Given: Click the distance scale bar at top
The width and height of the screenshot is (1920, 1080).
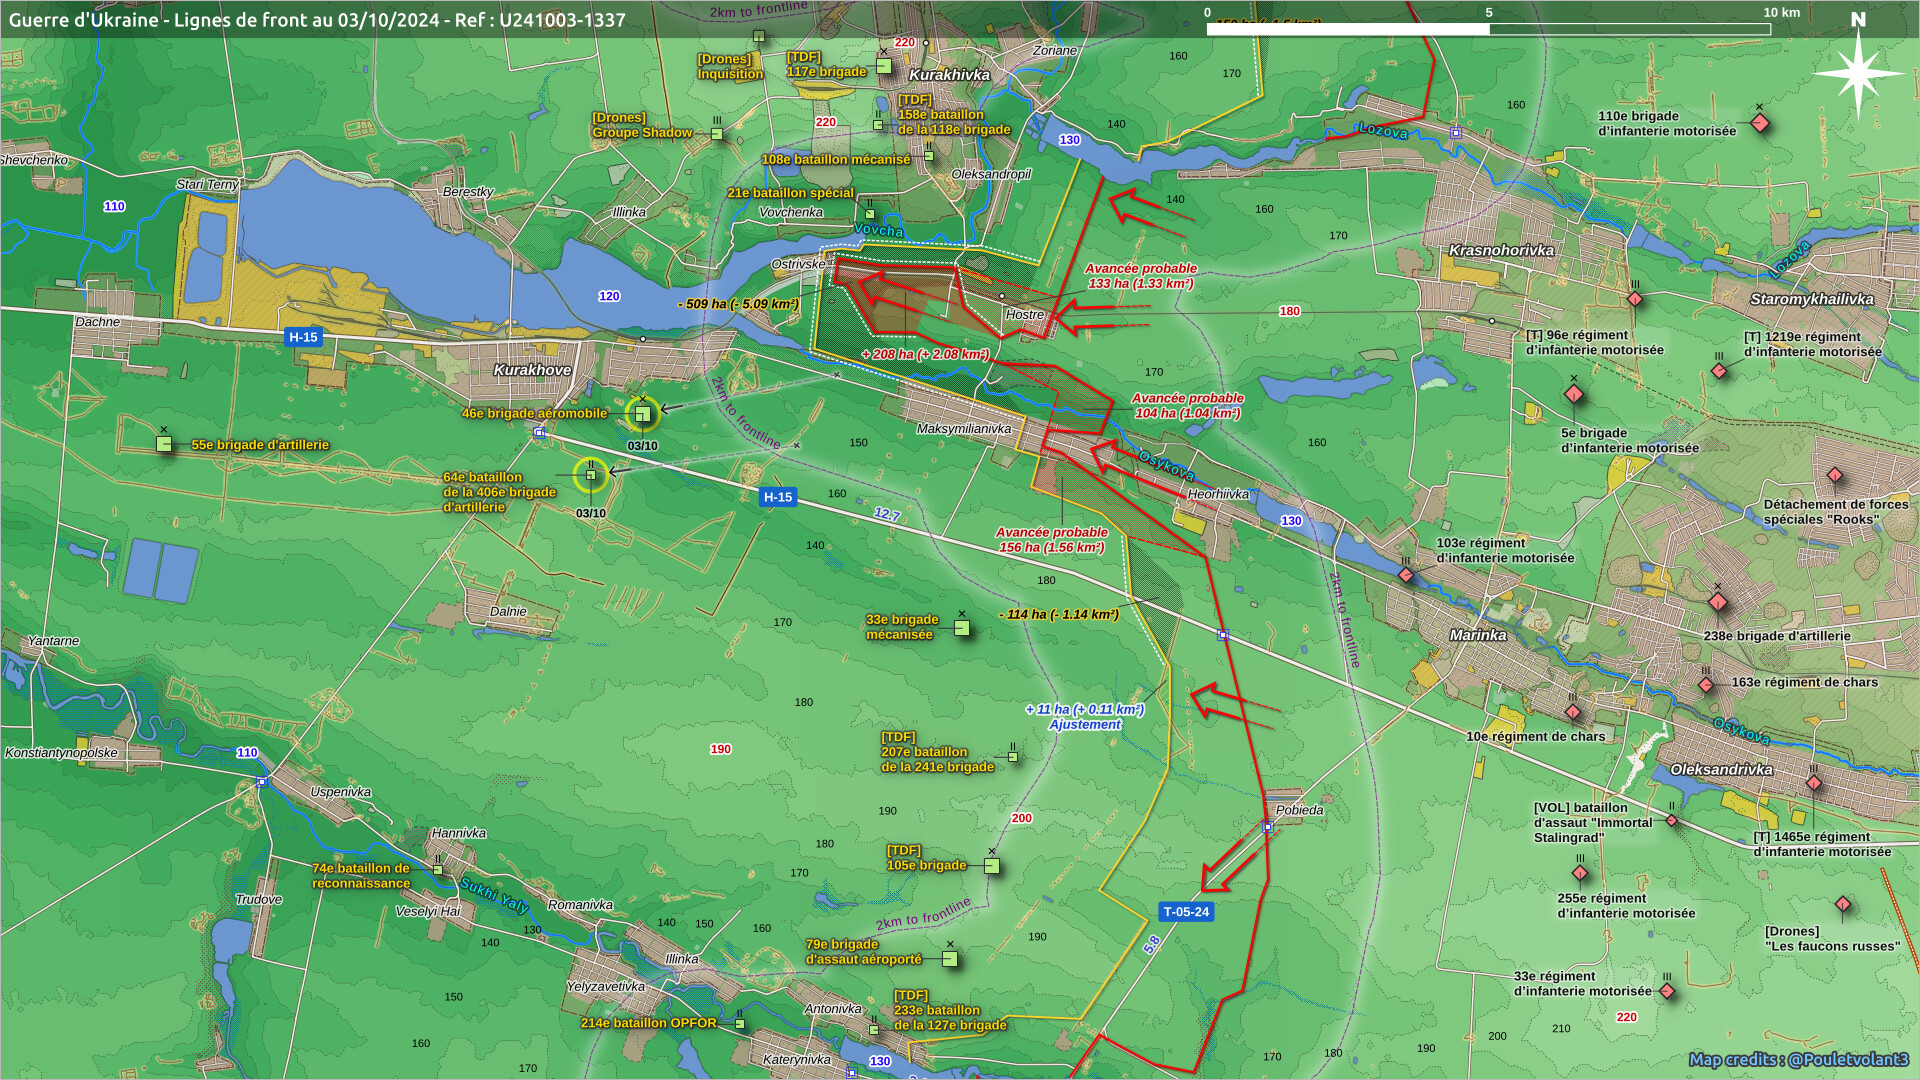Looking at the screenshot, I should 1488,29.
